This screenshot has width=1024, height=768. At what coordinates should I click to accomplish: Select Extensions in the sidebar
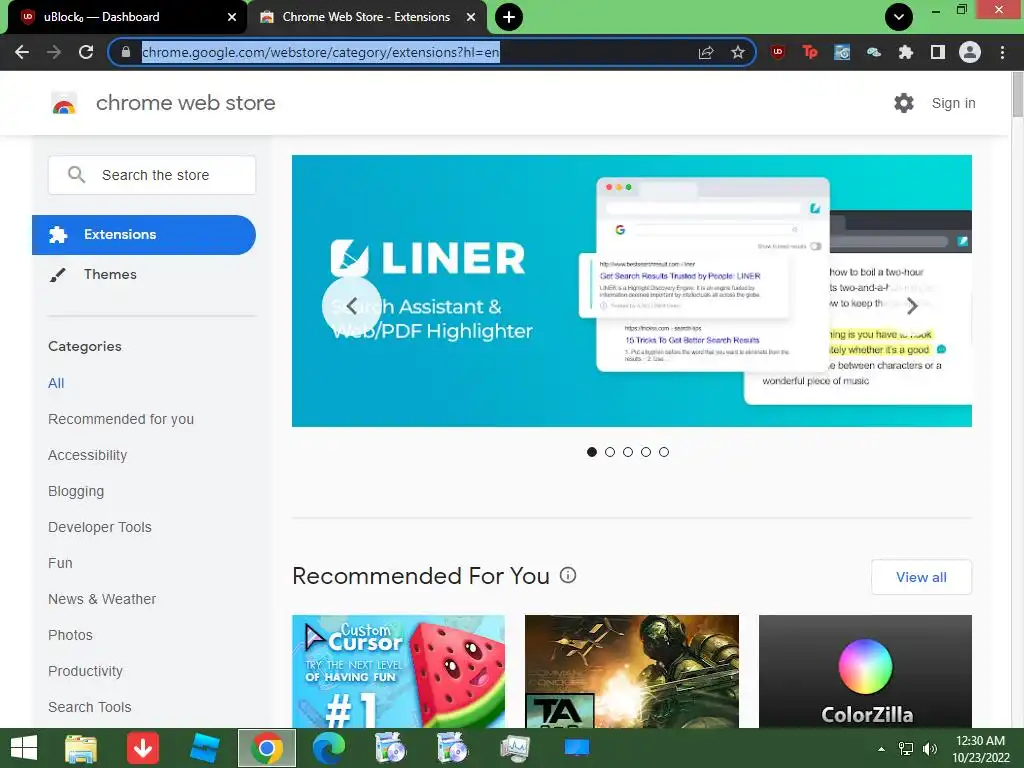coord(144,234)
